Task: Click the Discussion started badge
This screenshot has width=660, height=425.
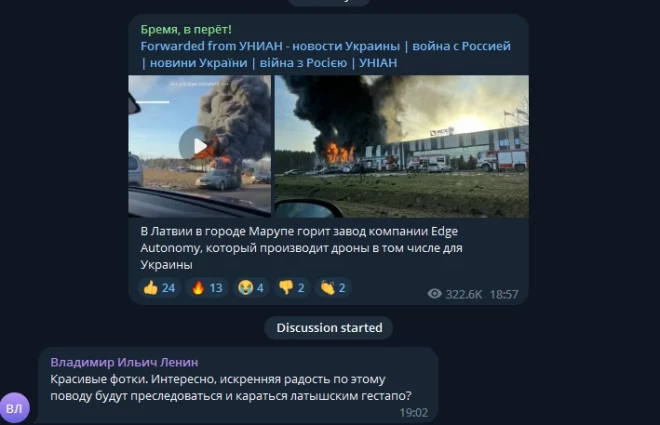Action: (329, 328)
